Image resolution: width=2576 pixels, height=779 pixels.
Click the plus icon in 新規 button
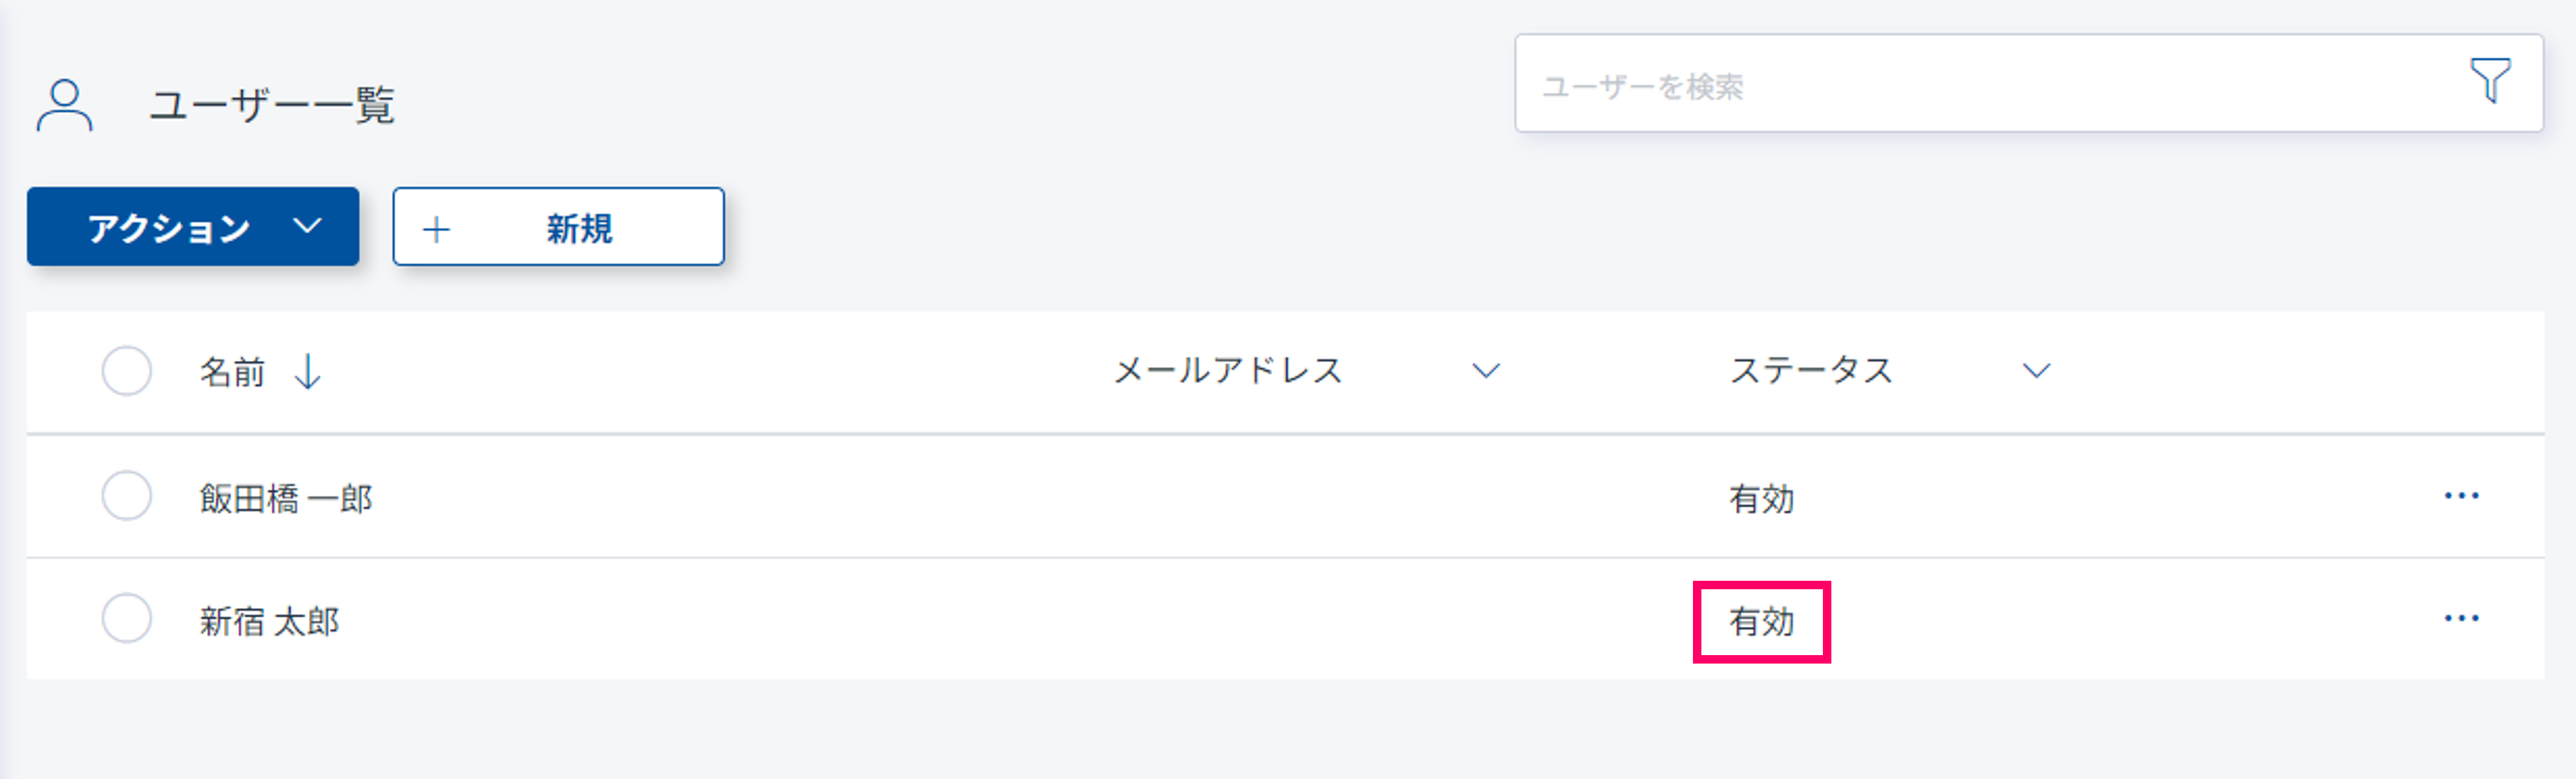pyautogui.click(x=437, y=229)
